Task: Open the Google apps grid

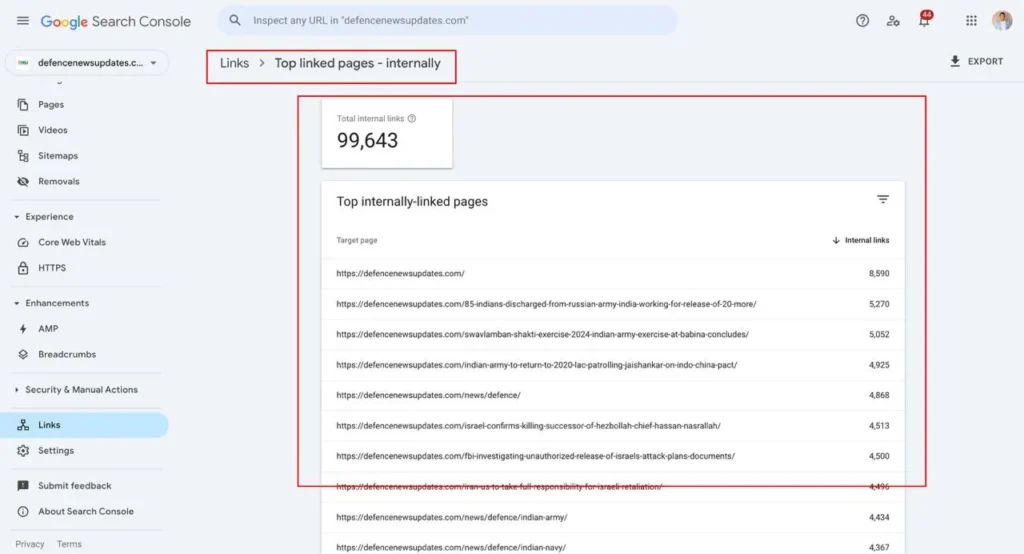Action: tap(971, 21)
